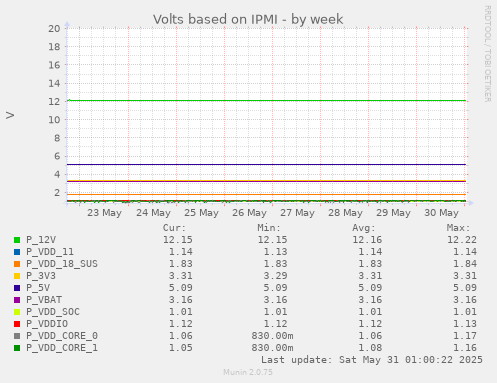The width and height of the screenshot is (497, 383).
Task: Click the 28 May x-axis label
Action: pyautogui.click(x=345, y=213)
